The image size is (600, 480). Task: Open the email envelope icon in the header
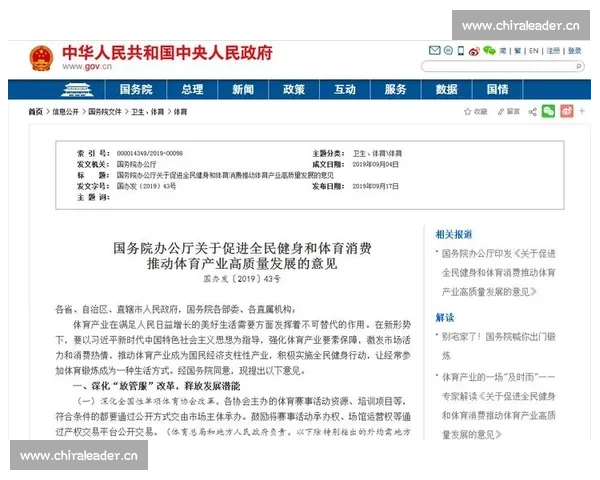(x=435, y=51)
